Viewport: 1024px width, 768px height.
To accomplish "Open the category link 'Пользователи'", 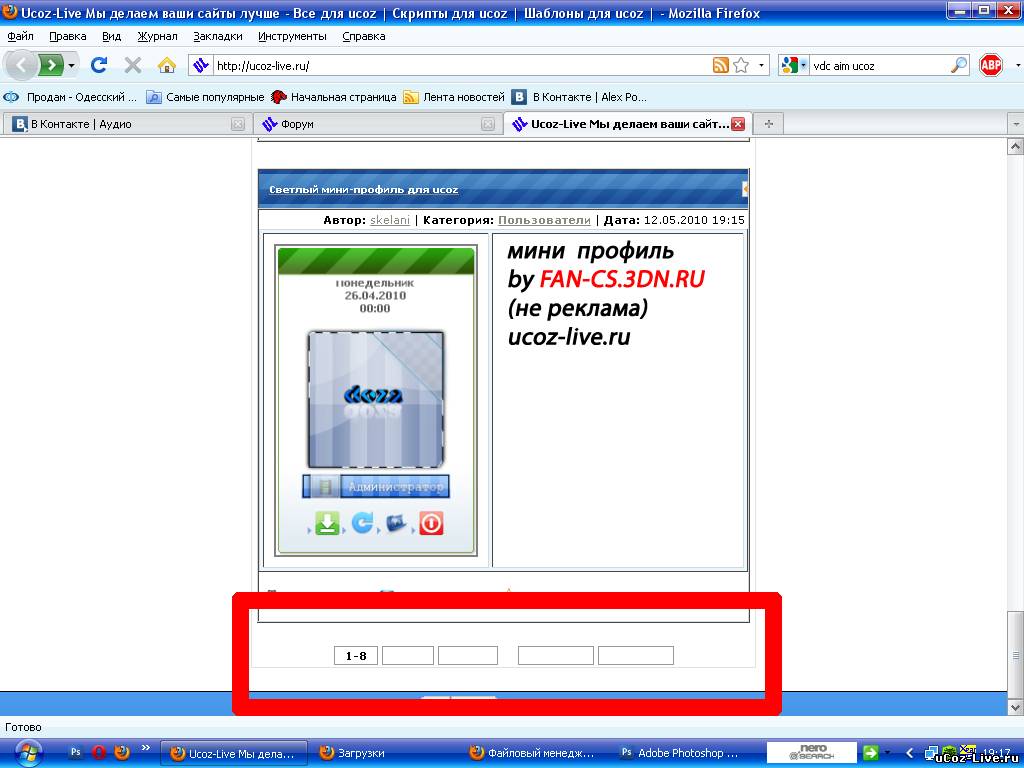I will 544,220.
